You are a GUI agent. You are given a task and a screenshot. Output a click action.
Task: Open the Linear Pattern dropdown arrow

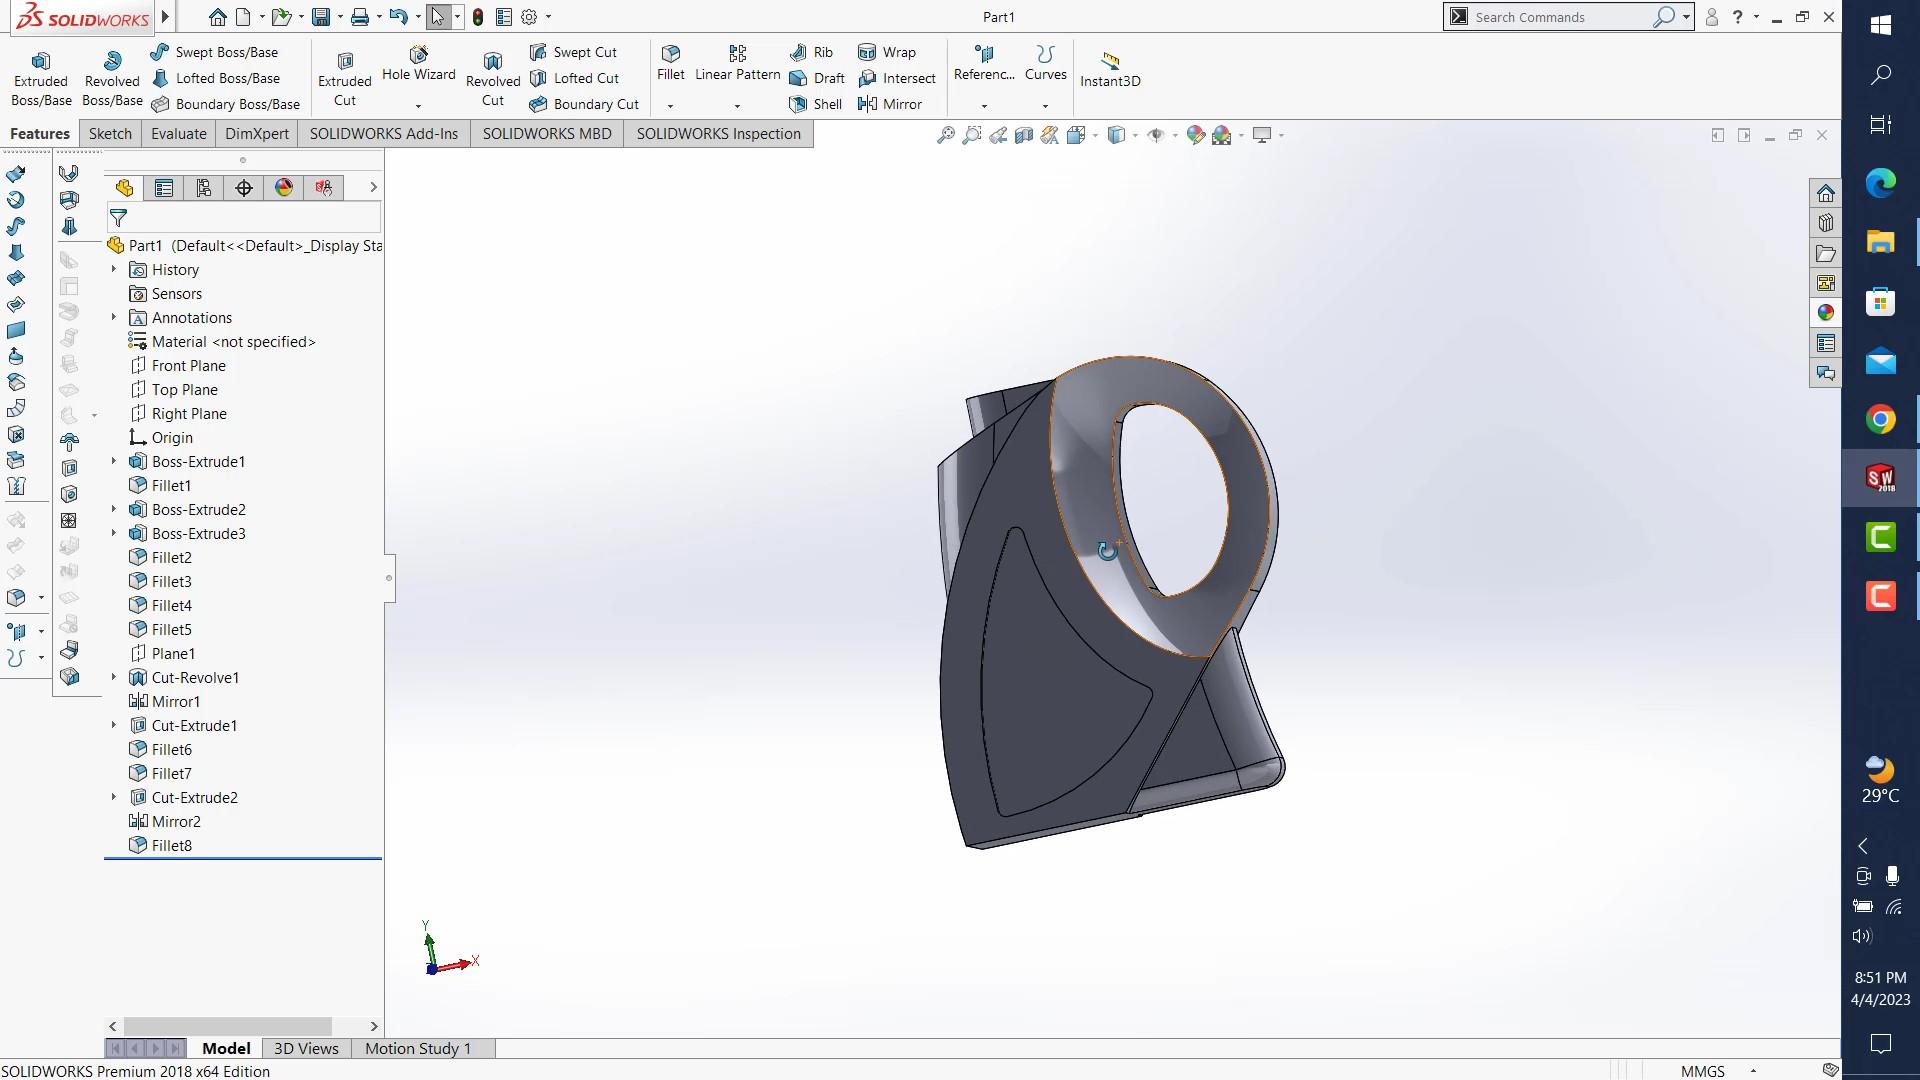[x=737, y=106]
